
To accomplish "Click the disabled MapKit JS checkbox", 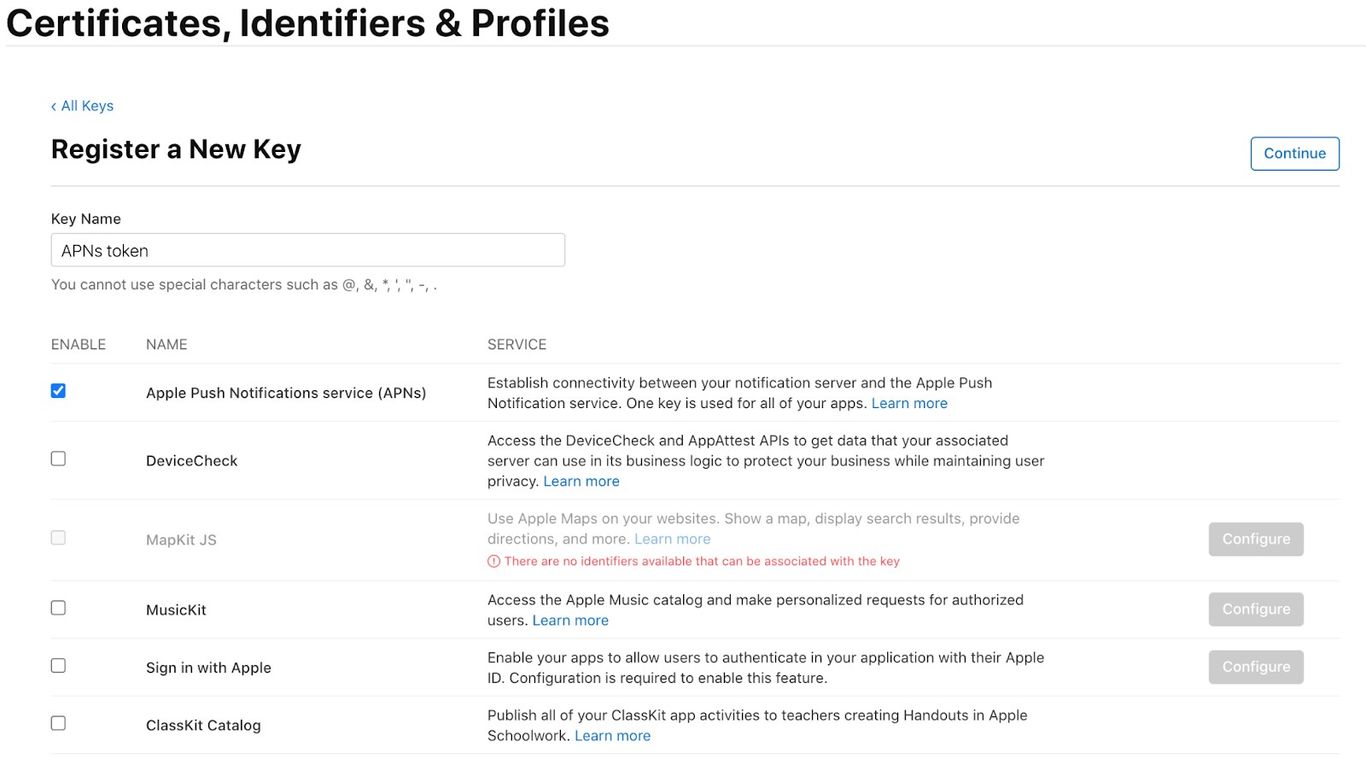I will [58, 538].
